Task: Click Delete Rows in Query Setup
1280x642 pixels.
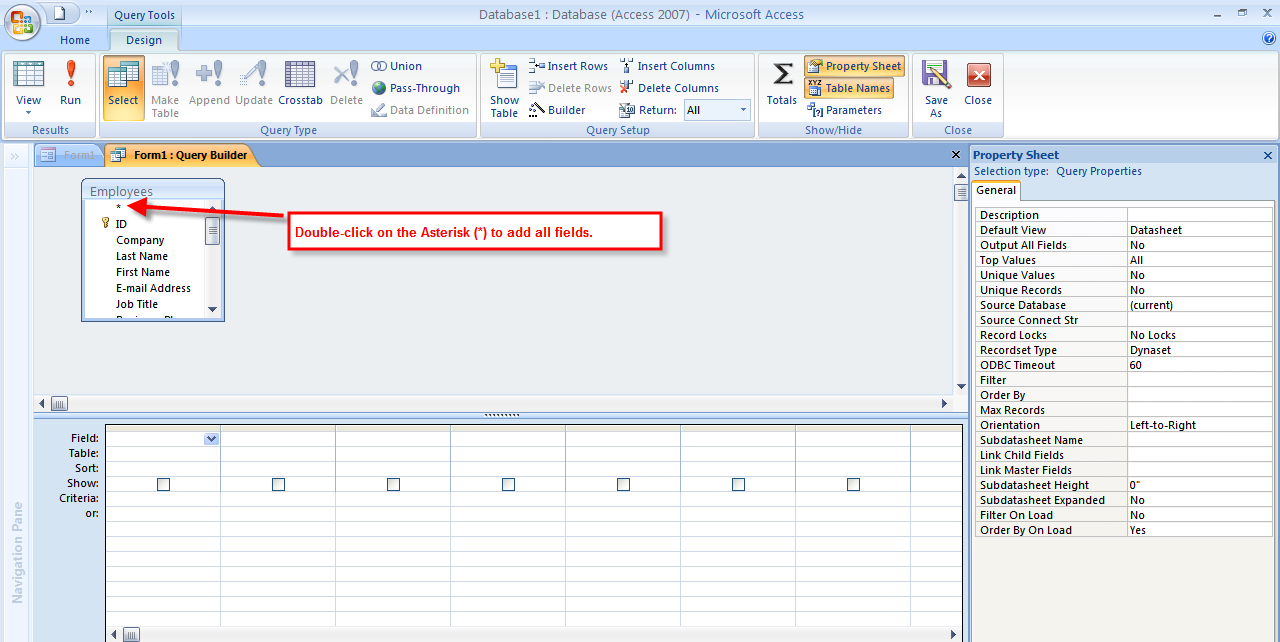Action: click(x=570, y=88)
